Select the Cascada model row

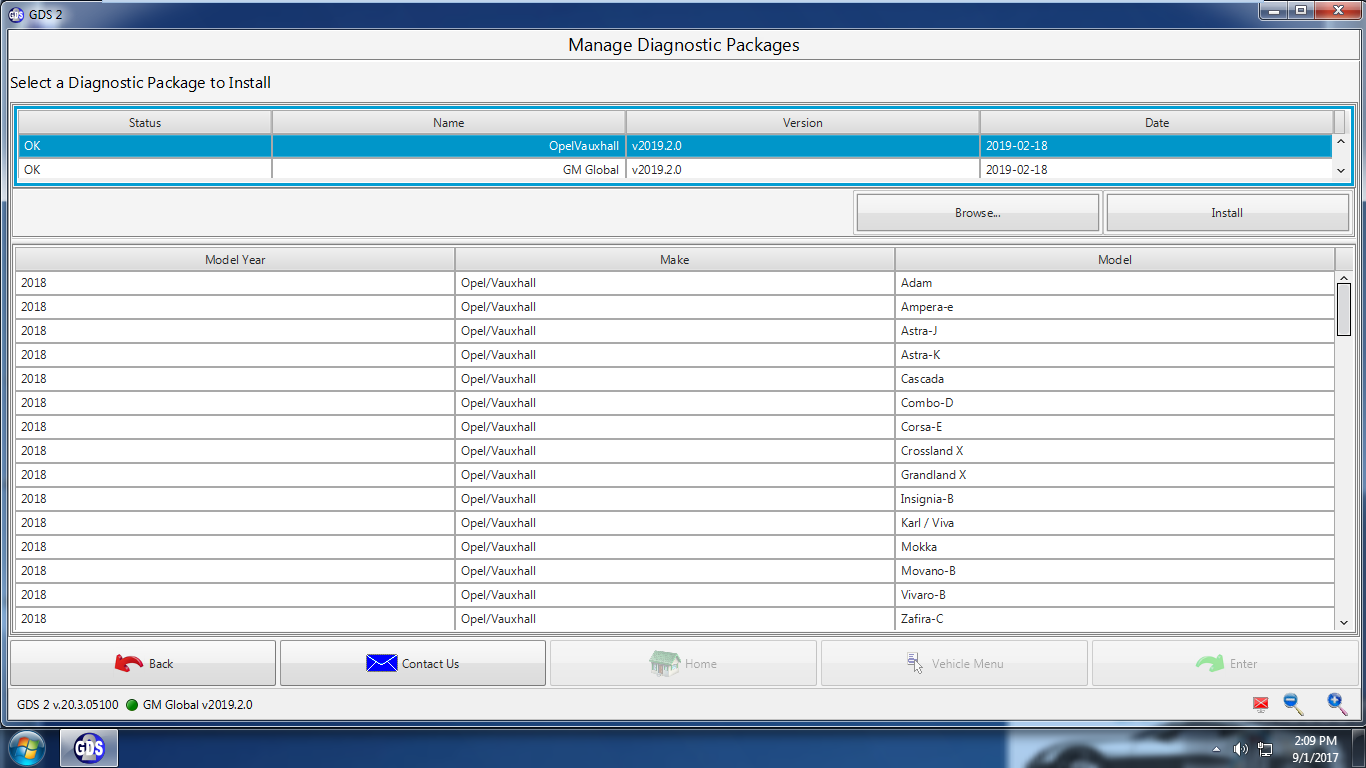pyautogui.click(x=675, y=379)
